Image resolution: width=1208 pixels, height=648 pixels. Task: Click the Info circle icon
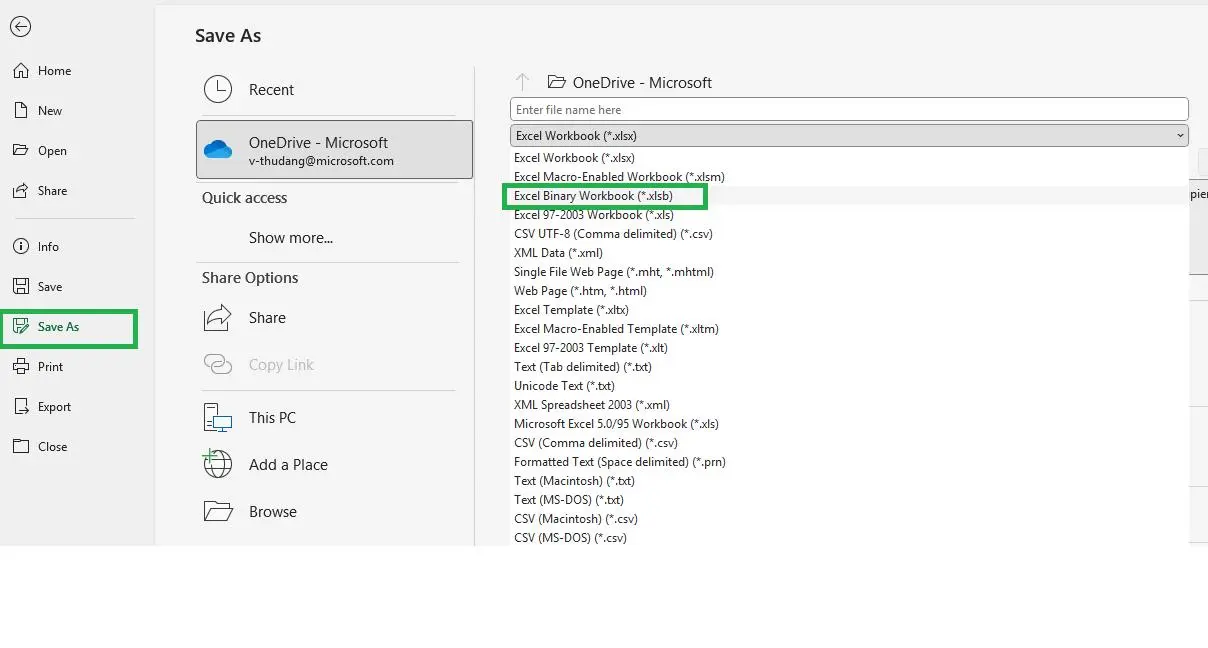[20, 247]
